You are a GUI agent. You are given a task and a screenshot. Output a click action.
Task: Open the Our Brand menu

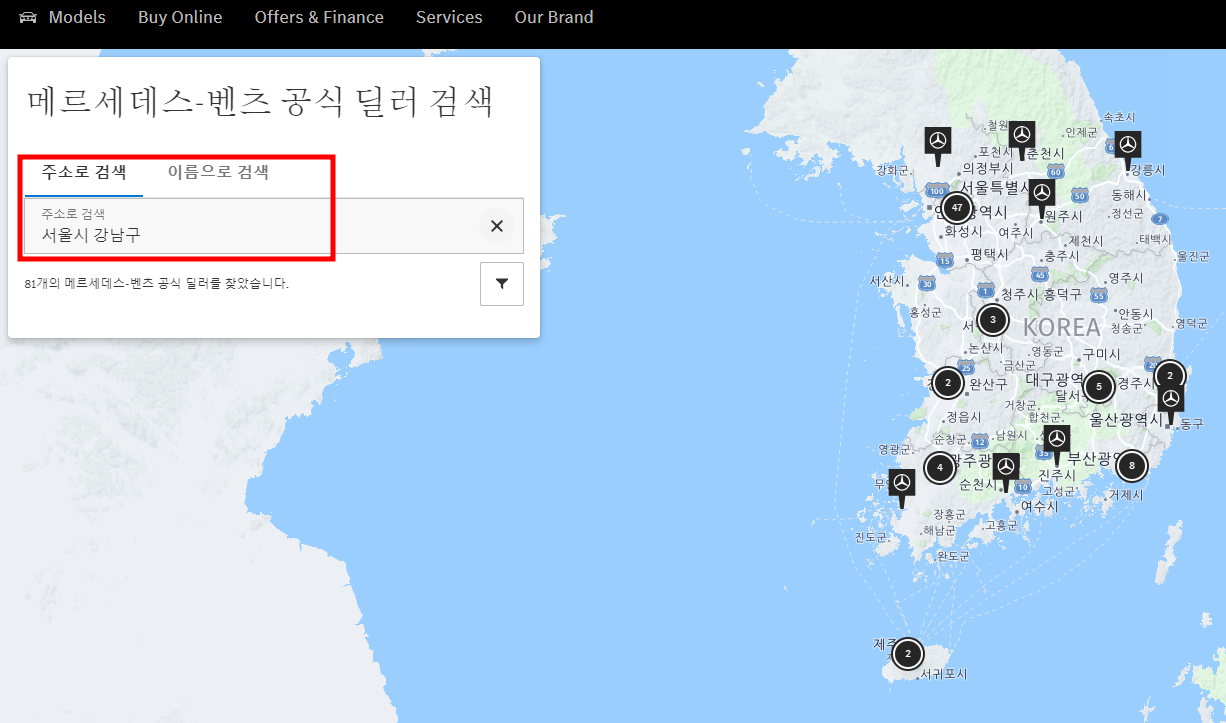point(554,17)
